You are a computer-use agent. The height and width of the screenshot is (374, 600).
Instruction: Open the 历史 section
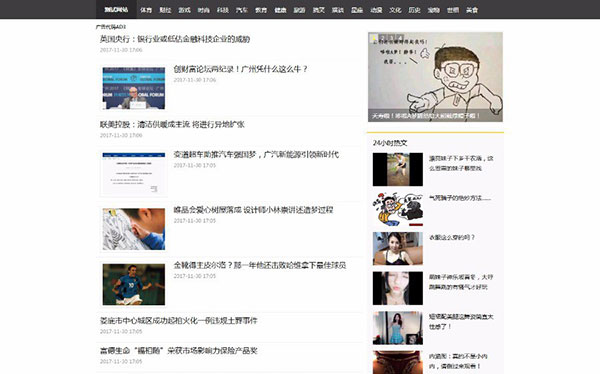[x=414, y=10]
